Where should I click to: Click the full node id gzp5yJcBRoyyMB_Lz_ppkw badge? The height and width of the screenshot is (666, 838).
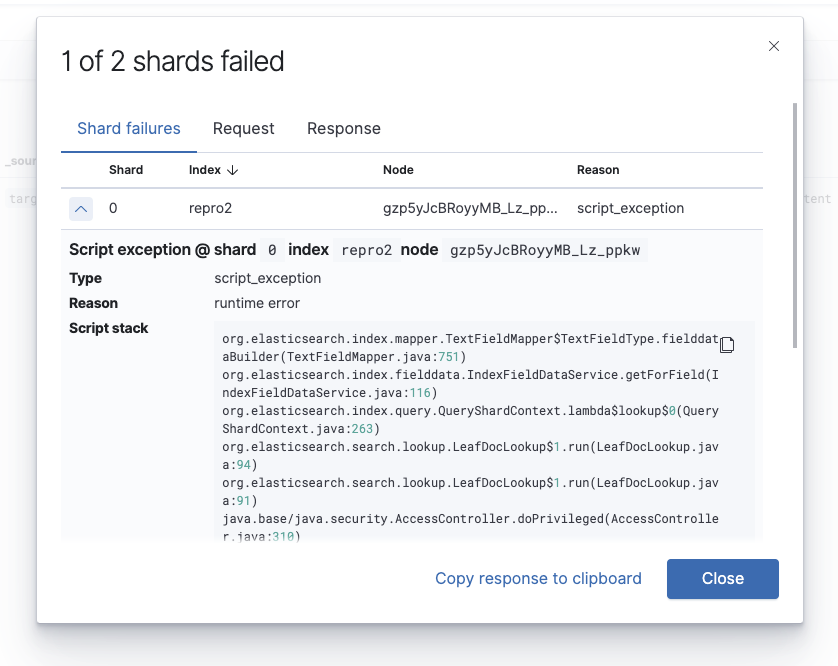tap(545, 250)
